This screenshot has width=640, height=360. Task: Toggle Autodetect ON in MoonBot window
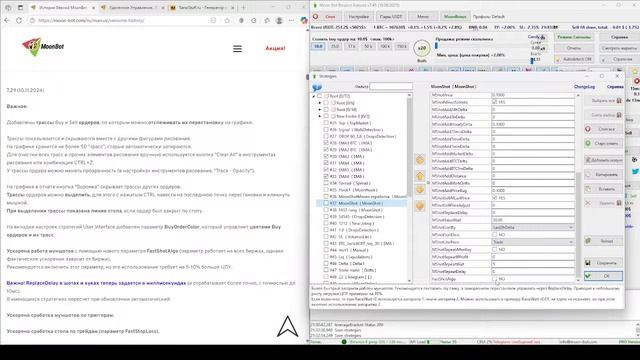coord(573,59)
